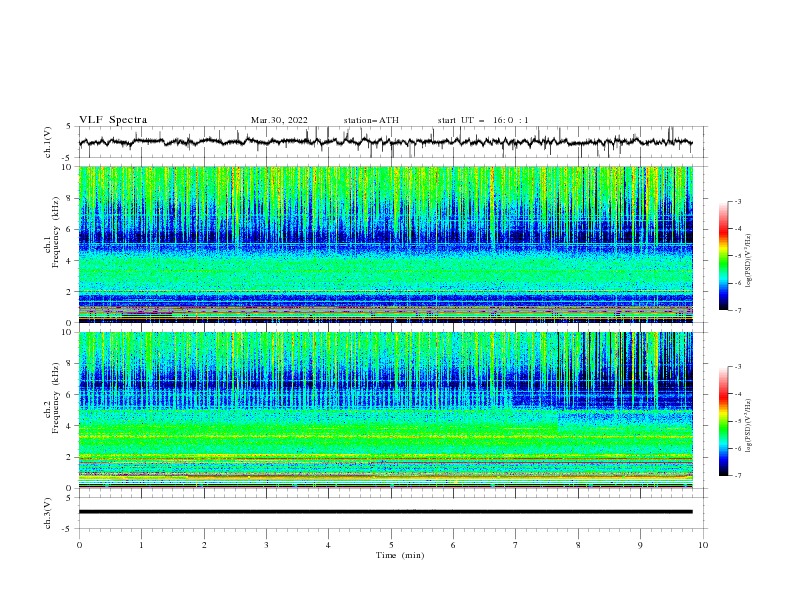The image size is (792, 612).
Task: Click inside the ch.2 spectrogram panel
Action: click(x=385, y=410)
